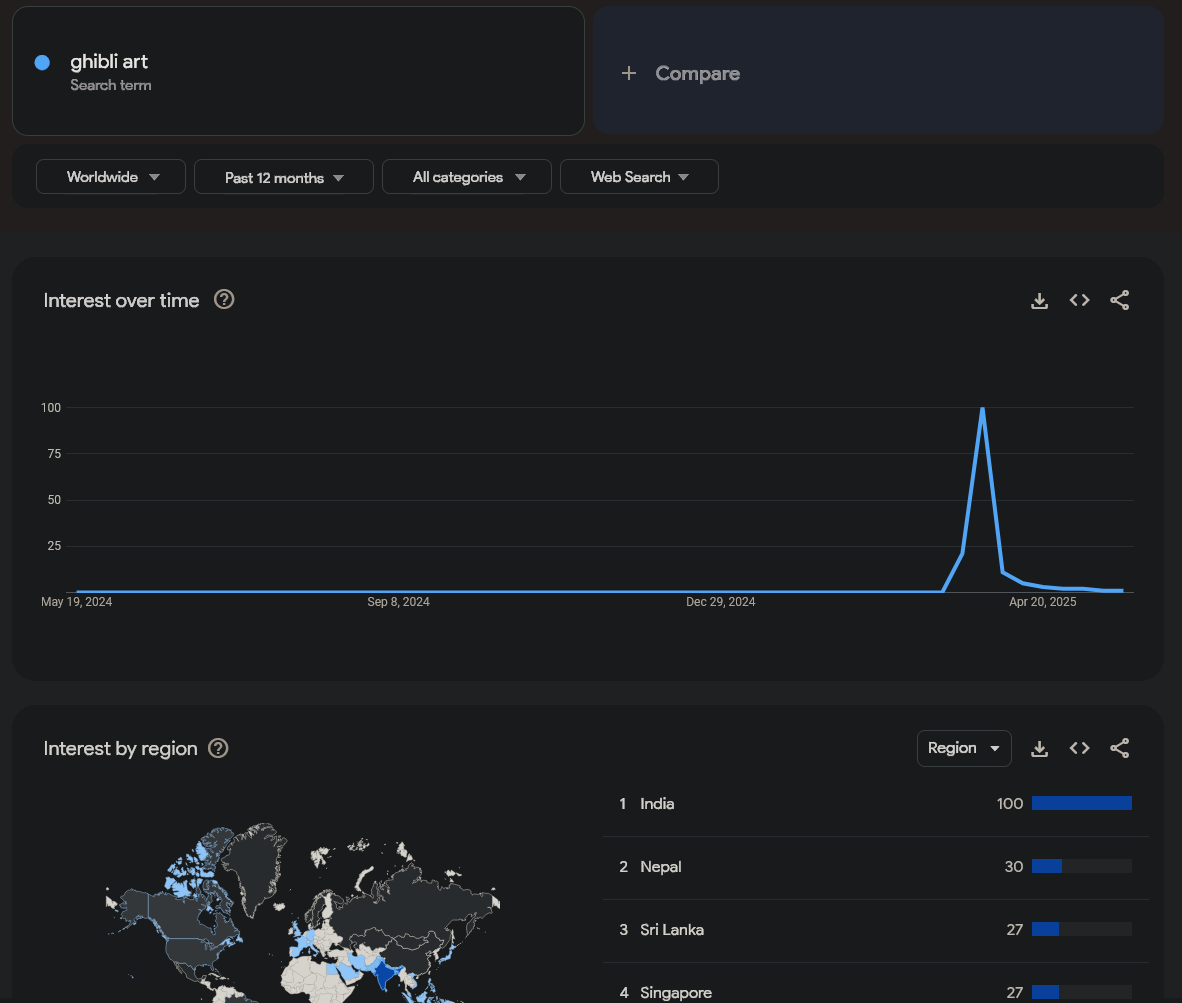Click the Apr 20, 2025 axis label

click(1043, 602)
